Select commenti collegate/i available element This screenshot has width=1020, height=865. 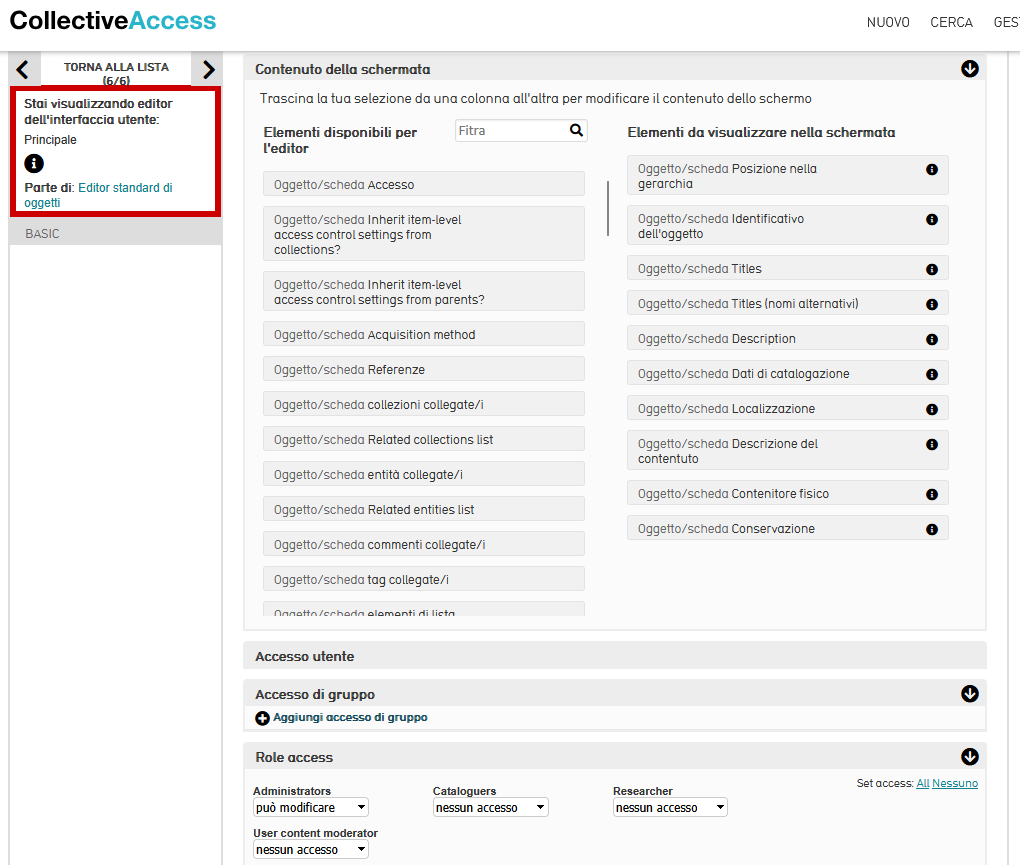(x=423, y=544)
